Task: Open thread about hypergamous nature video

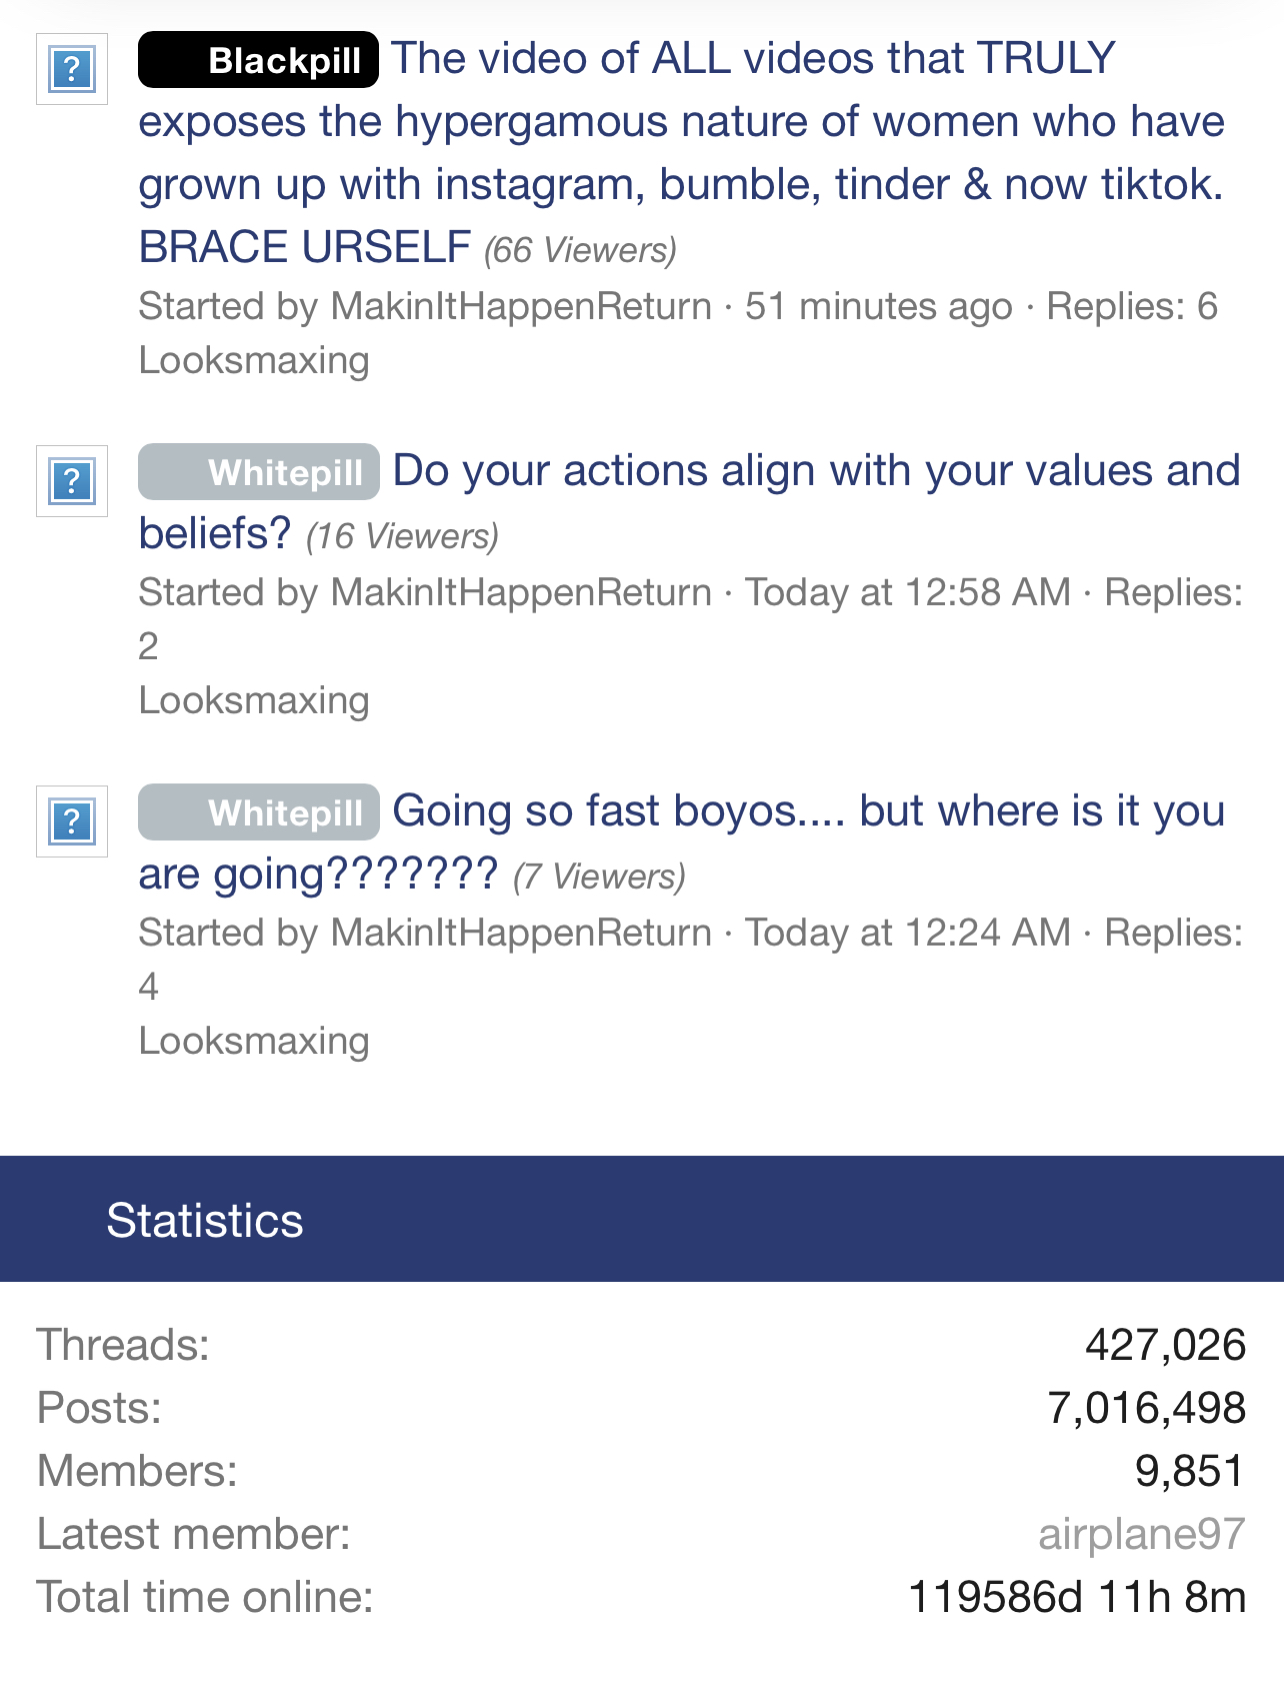Action: (680, 122)
